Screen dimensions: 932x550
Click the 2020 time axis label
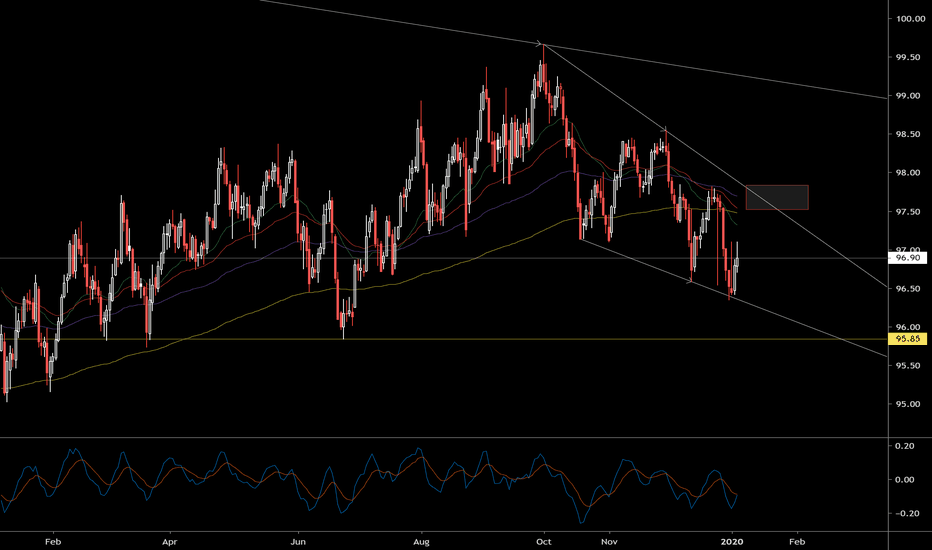732,542
